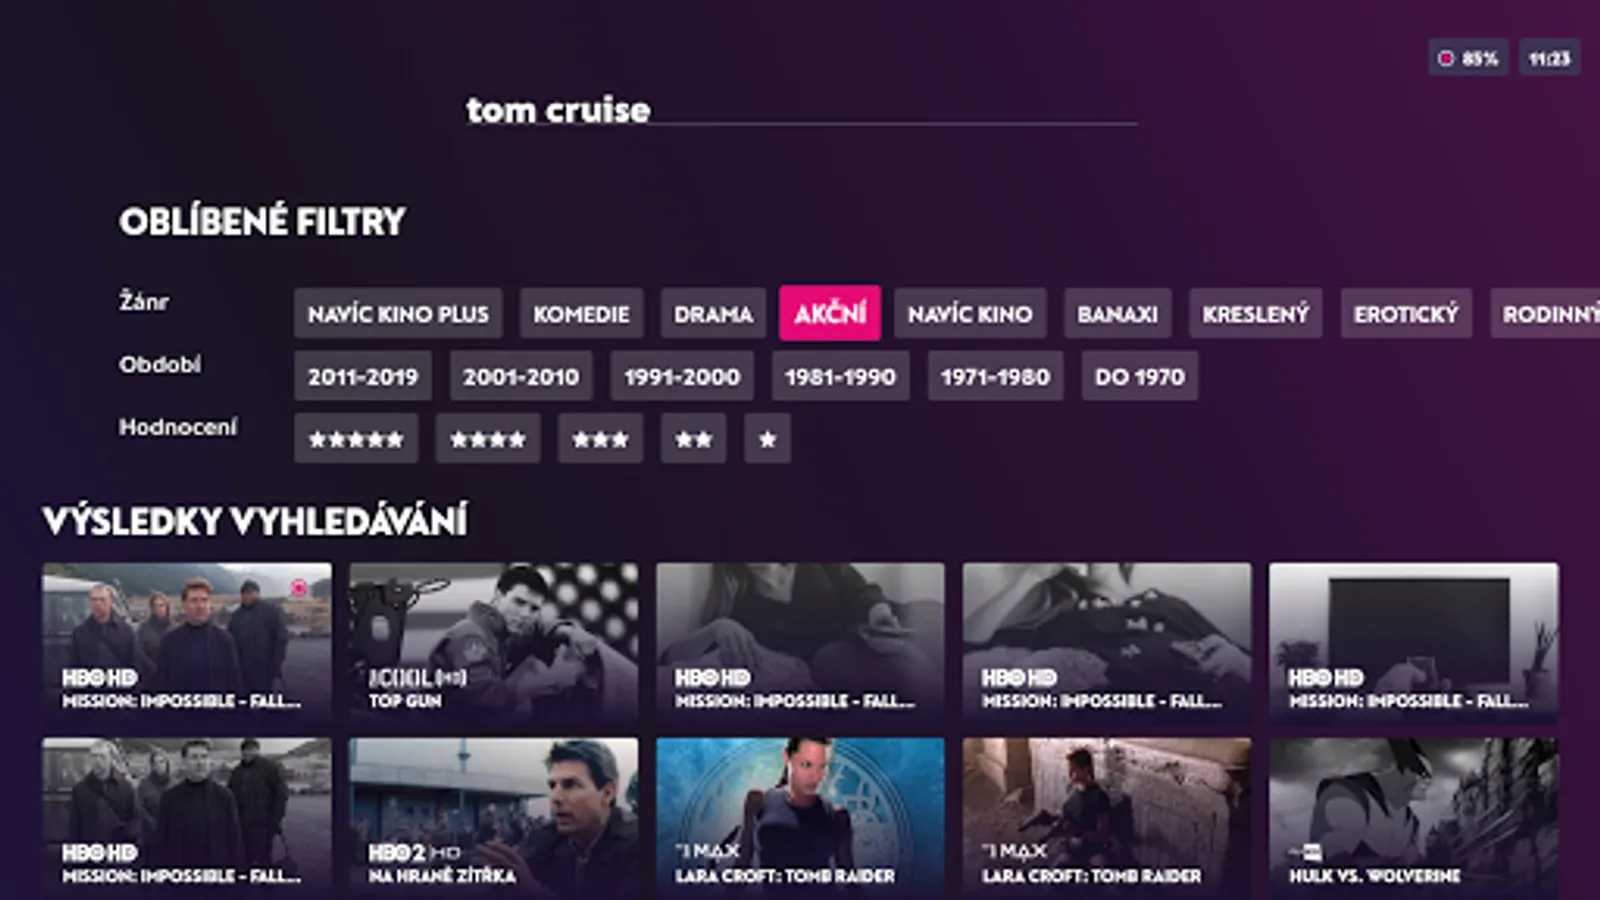Toggle the DRAMA genre filter

tap(713, 314)
